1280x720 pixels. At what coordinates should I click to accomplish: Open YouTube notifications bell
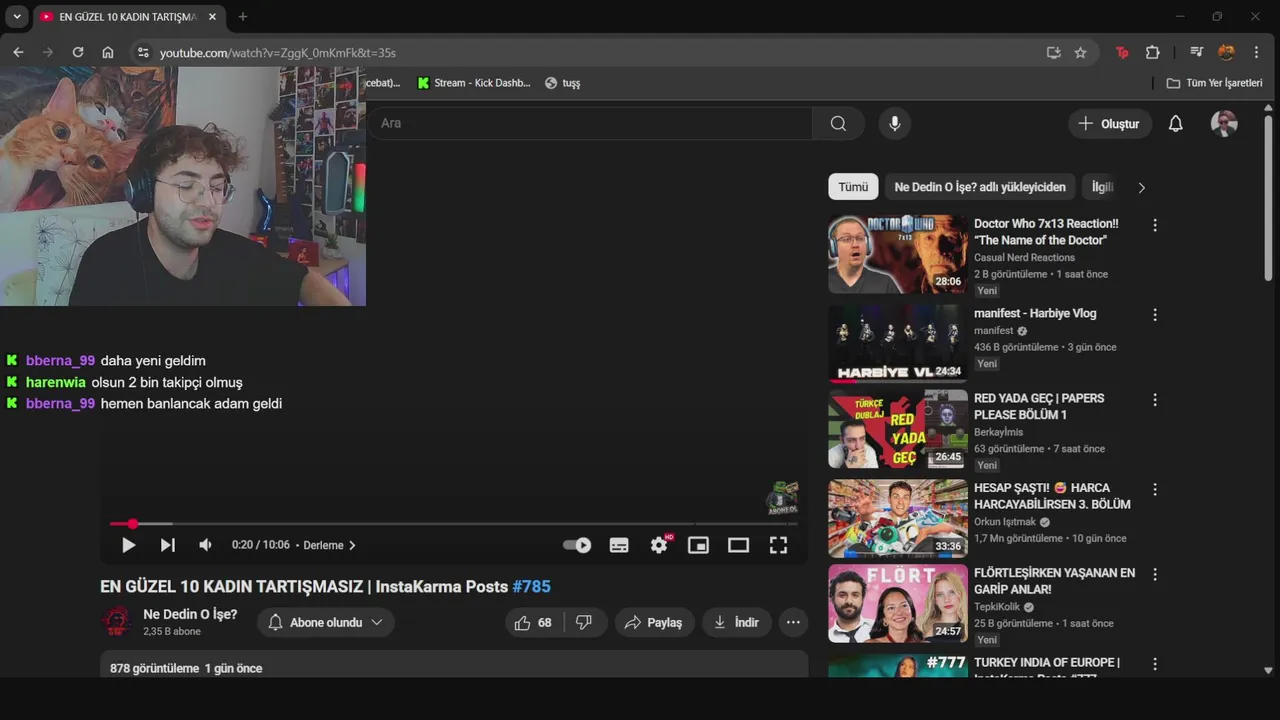pos(1176,123)
